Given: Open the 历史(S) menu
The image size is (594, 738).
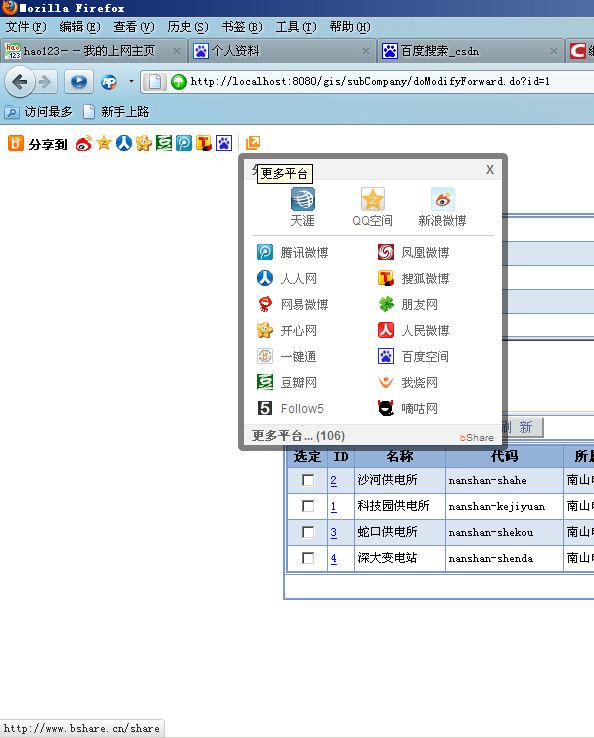Looking at the screenshot, I should (x=188, y=27).
